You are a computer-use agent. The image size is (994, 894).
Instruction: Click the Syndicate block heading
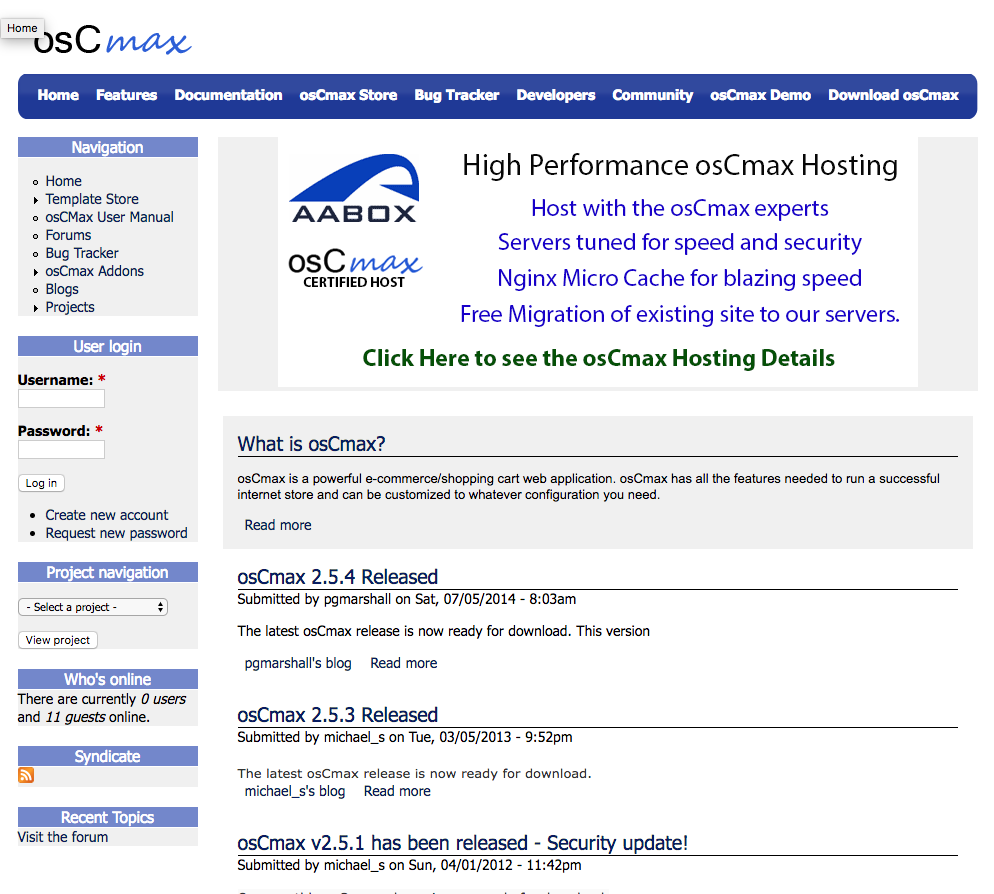tap(108, 756)
